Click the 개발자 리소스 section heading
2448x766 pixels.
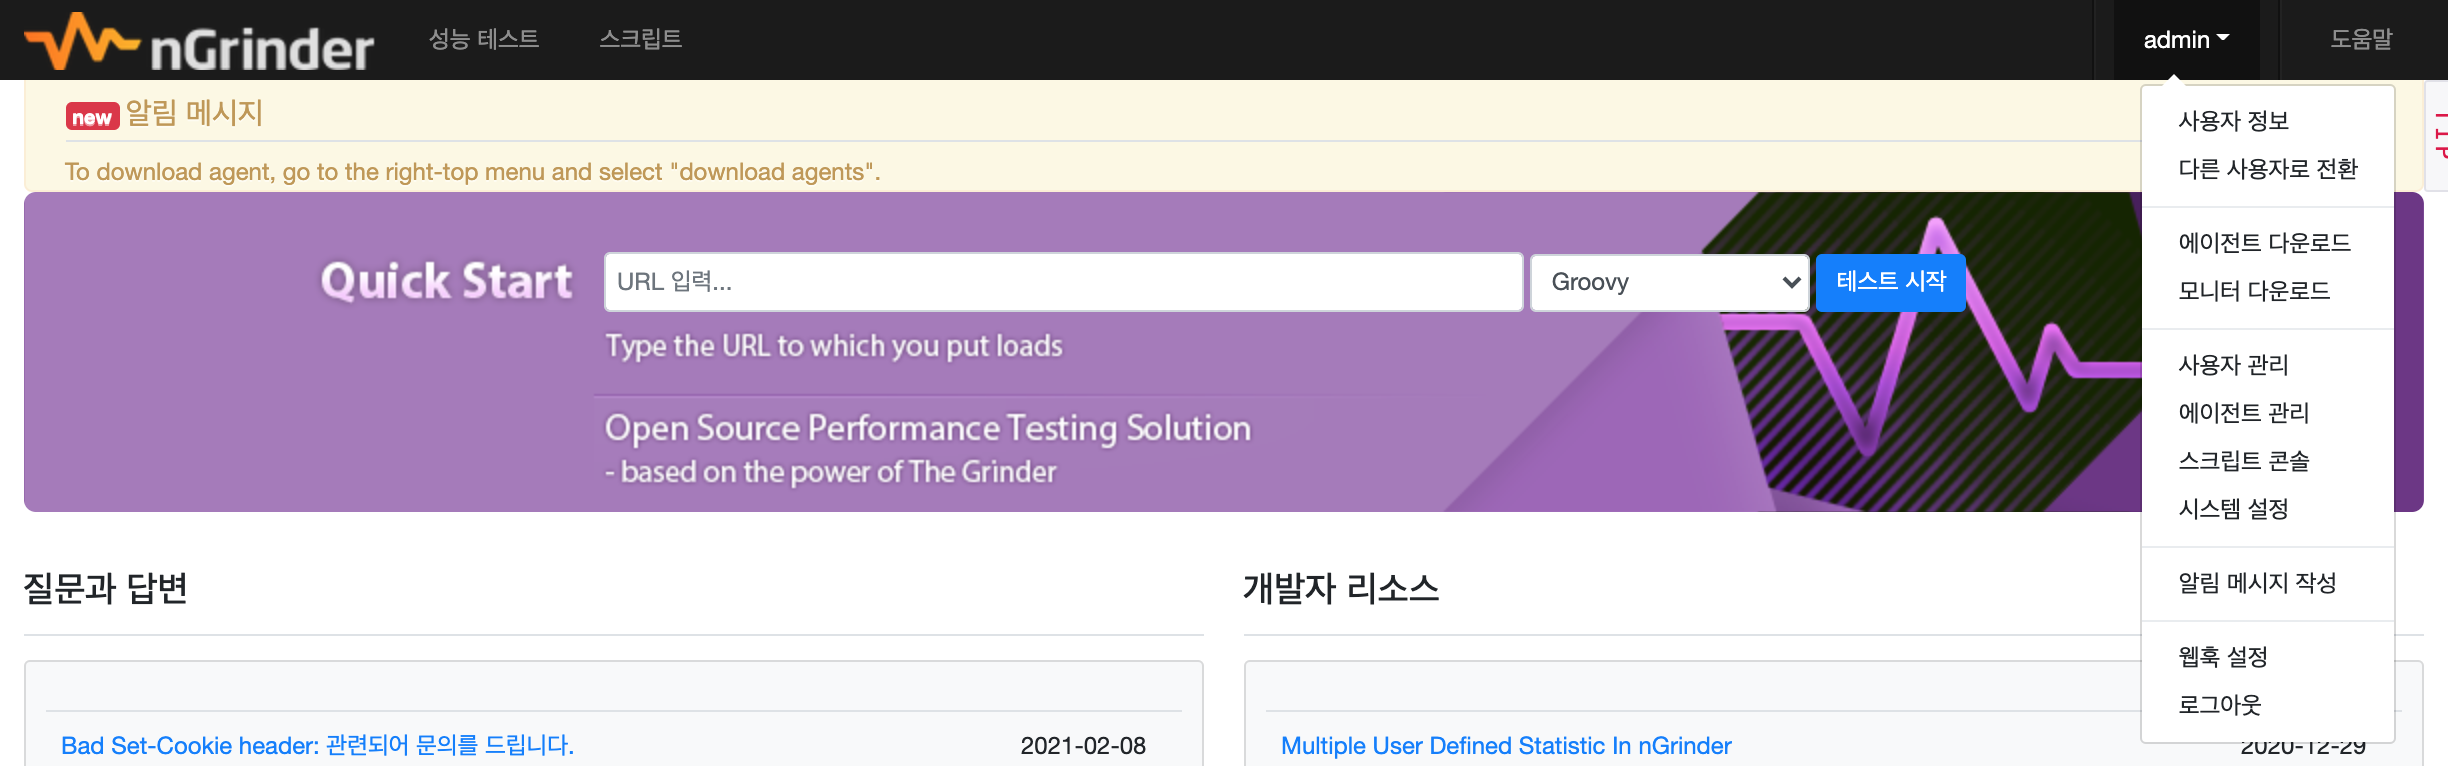tap(1341, 588)
